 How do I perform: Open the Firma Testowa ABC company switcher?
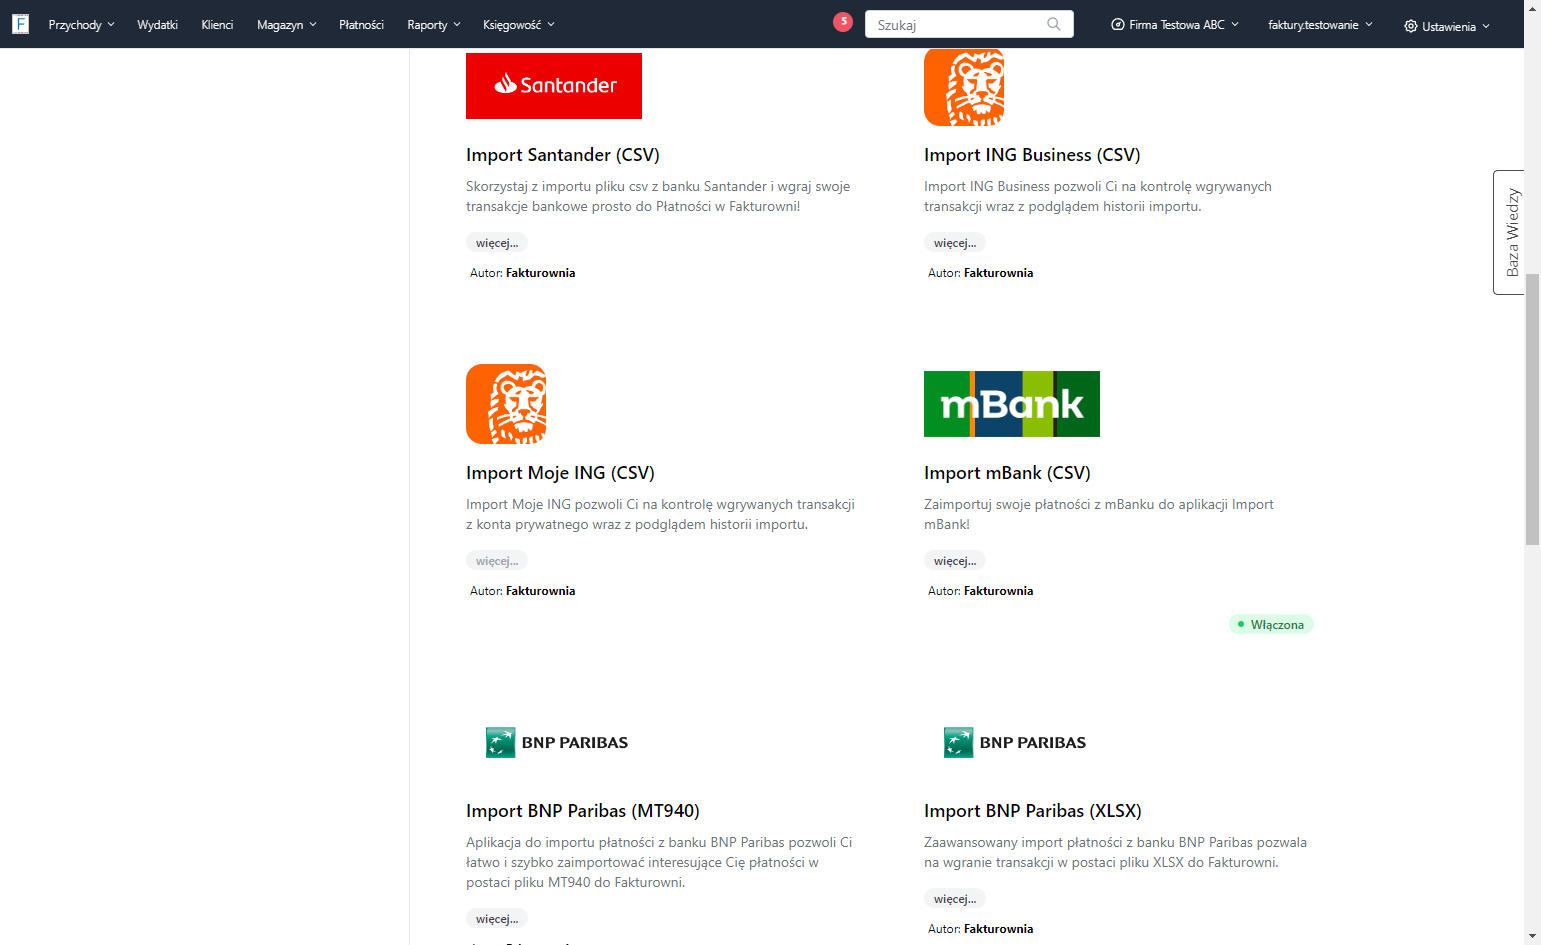1176,25
